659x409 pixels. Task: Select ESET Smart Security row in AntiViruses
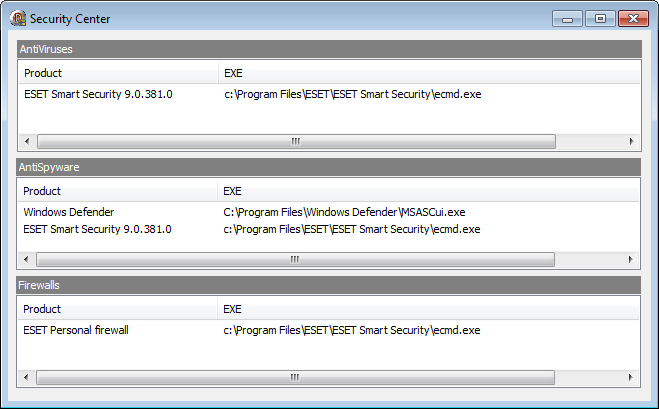[330, 94]
